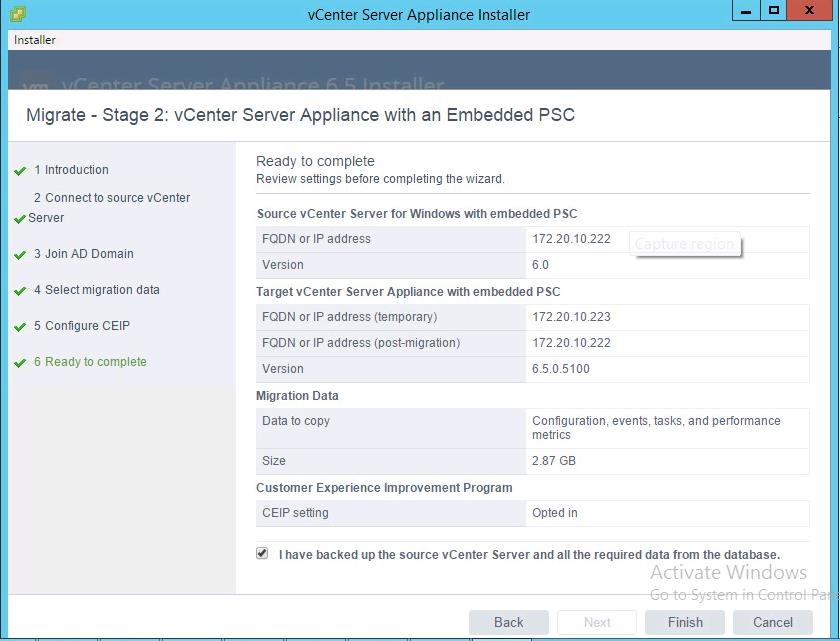The image size is (840, 641).
Task: Click the Ready to complete heading
Action: [315, 161]
